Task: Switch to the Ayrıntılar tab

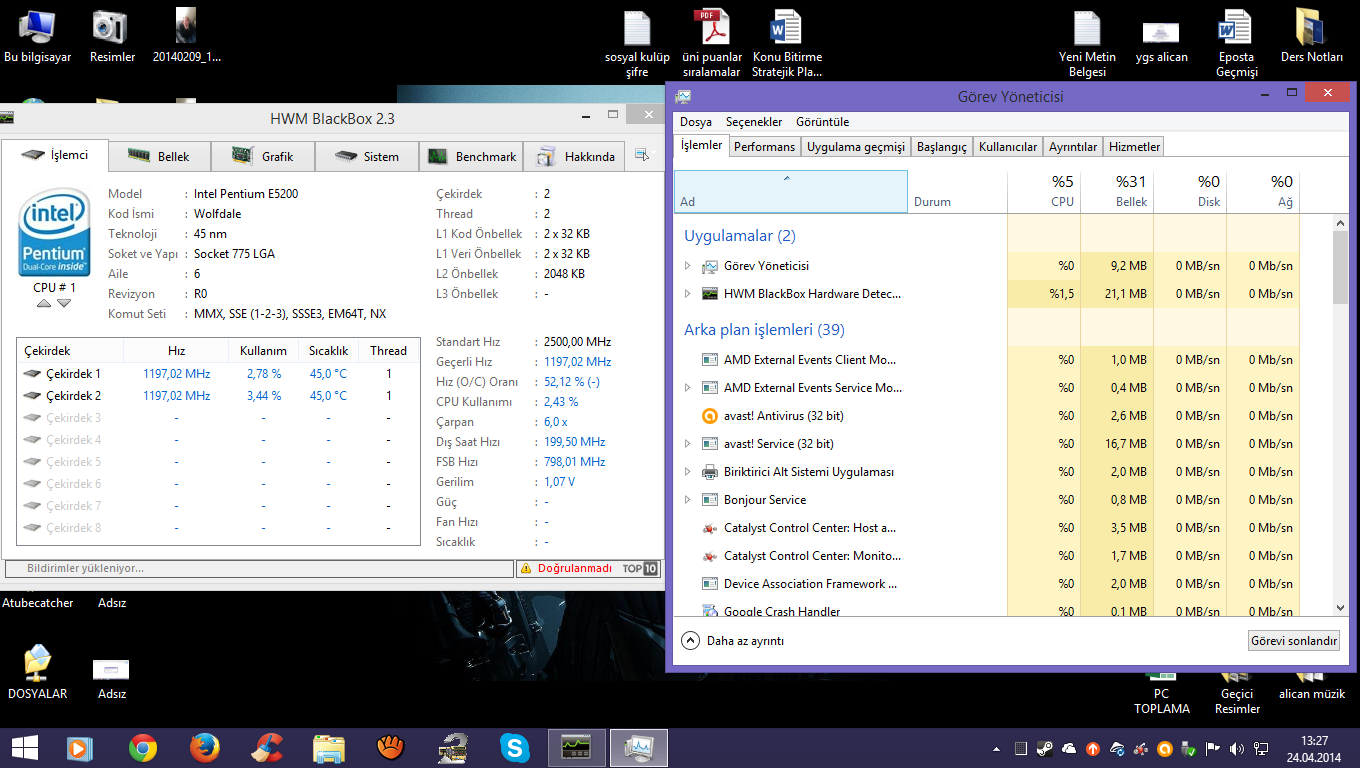Action: 1073,147
